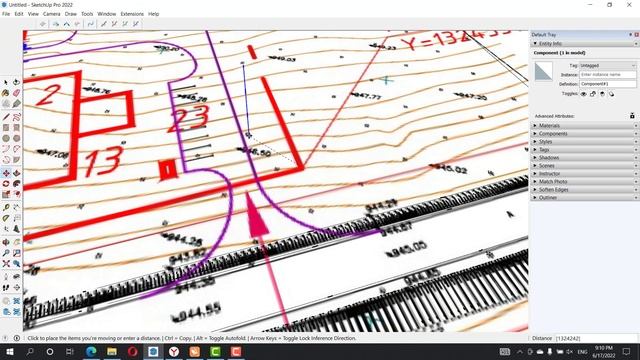640x360 pixels.
Task: Click the Advanced Attributes toggle icon
Action: [x=632, y=116]
